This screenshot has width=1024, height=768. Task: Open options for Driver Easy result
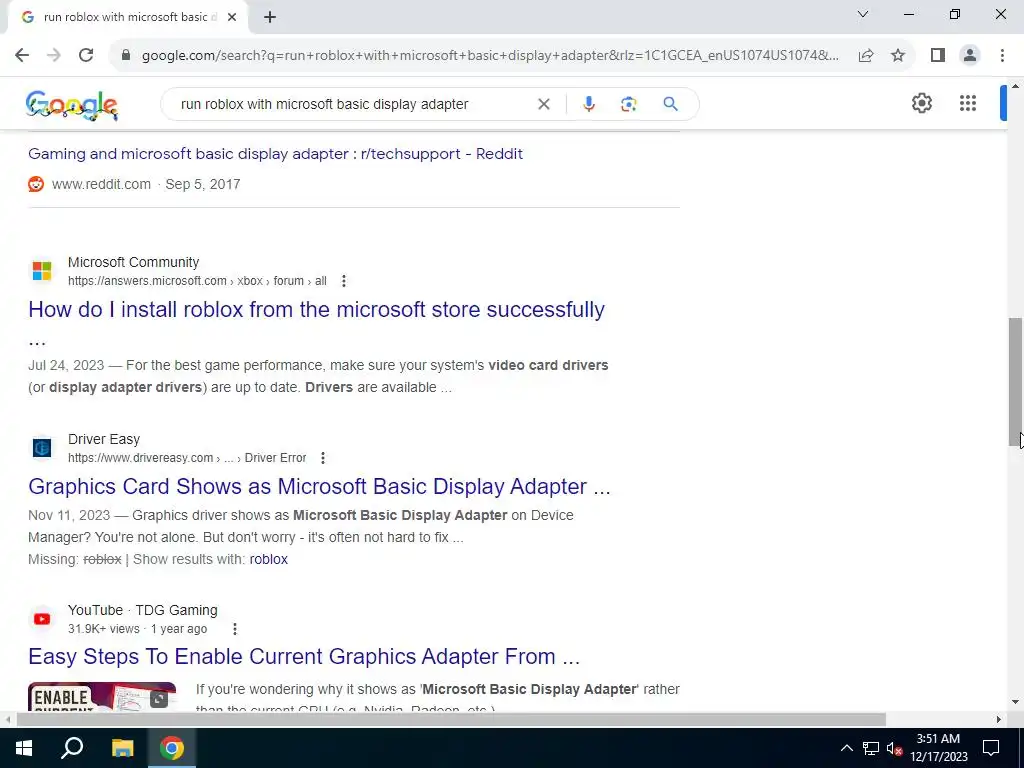(323, 458)
